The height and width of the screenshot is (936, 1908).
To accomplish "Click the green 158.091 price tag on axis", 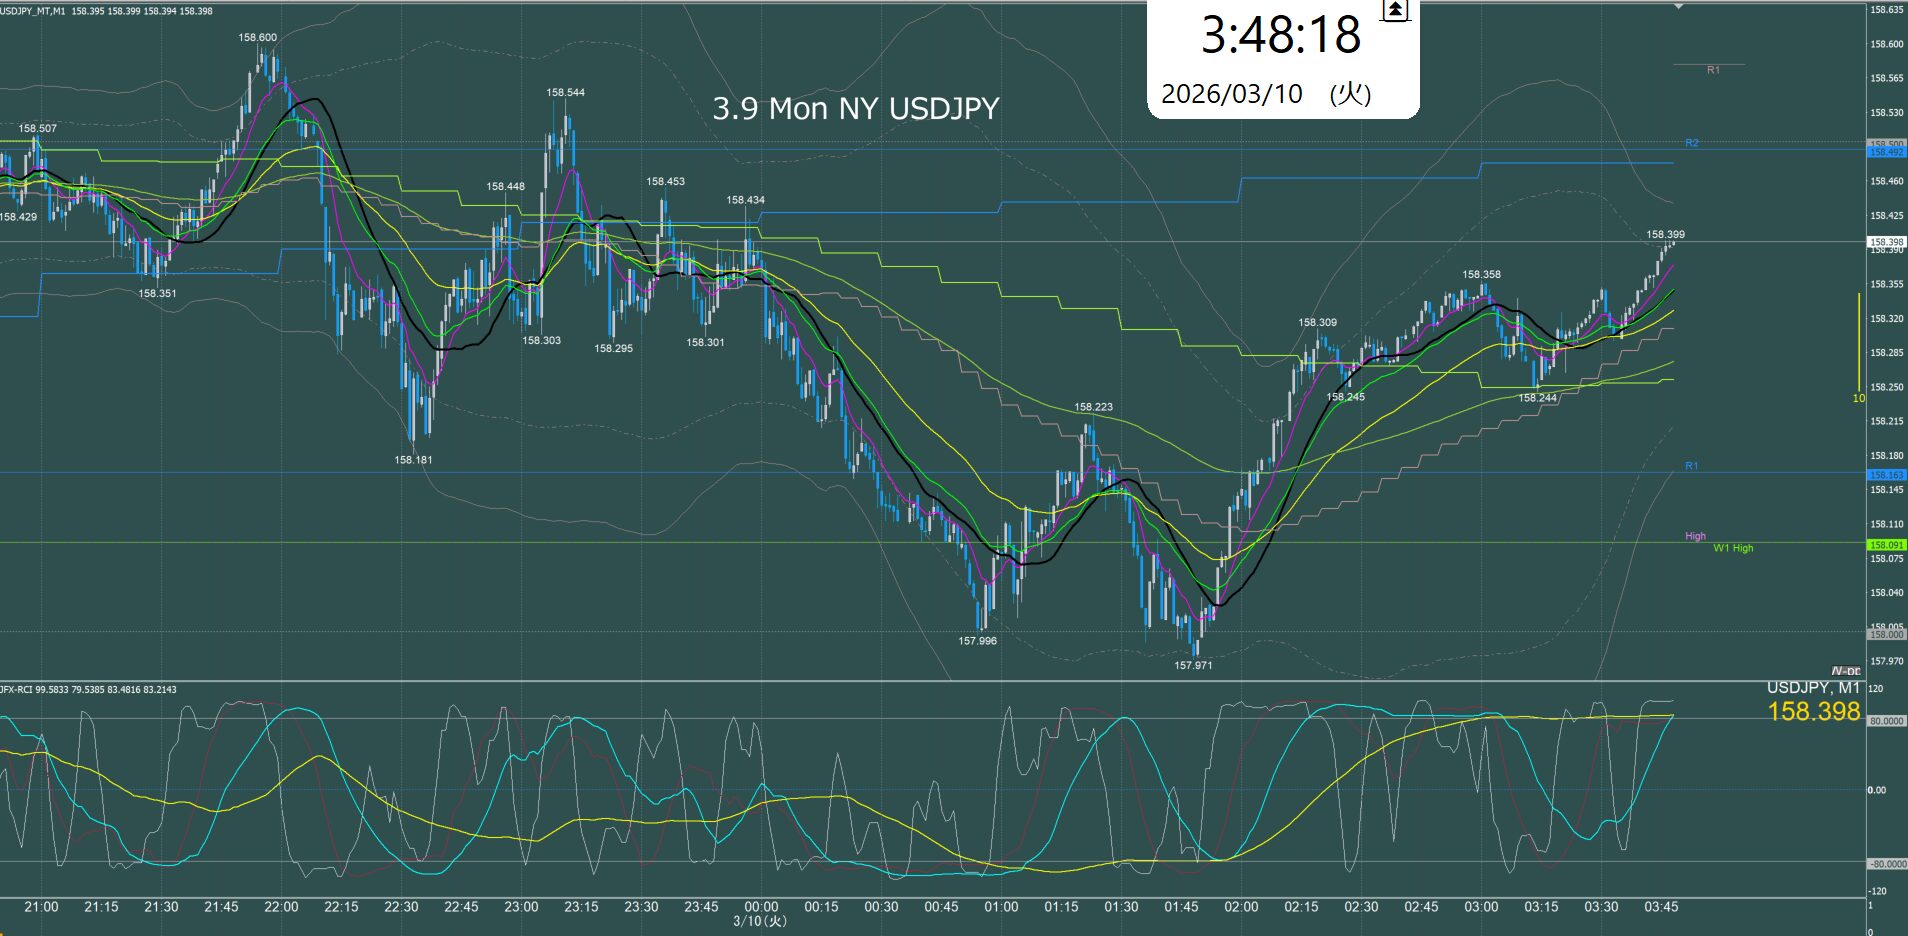I will (x=1886, y=545).
